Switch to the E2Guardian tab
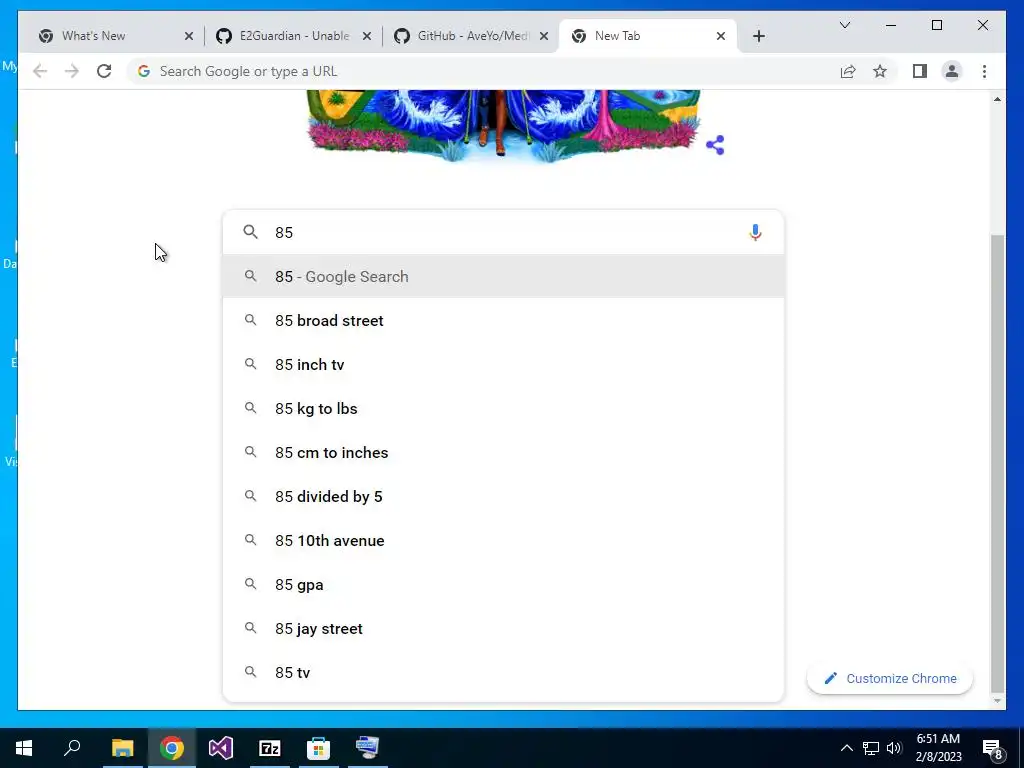This screenshot has height=768, width=1024. click(294, 36)
